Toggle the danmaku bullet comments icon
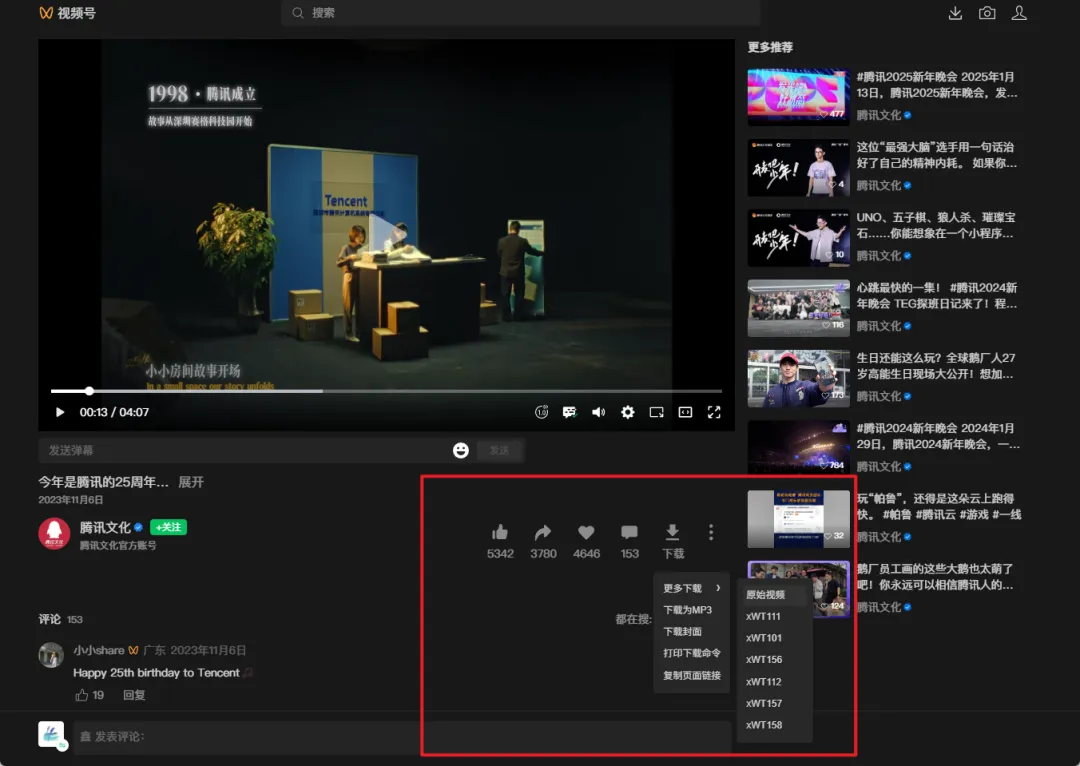This screenshot has width=1080, height=766. click(570, 412)
